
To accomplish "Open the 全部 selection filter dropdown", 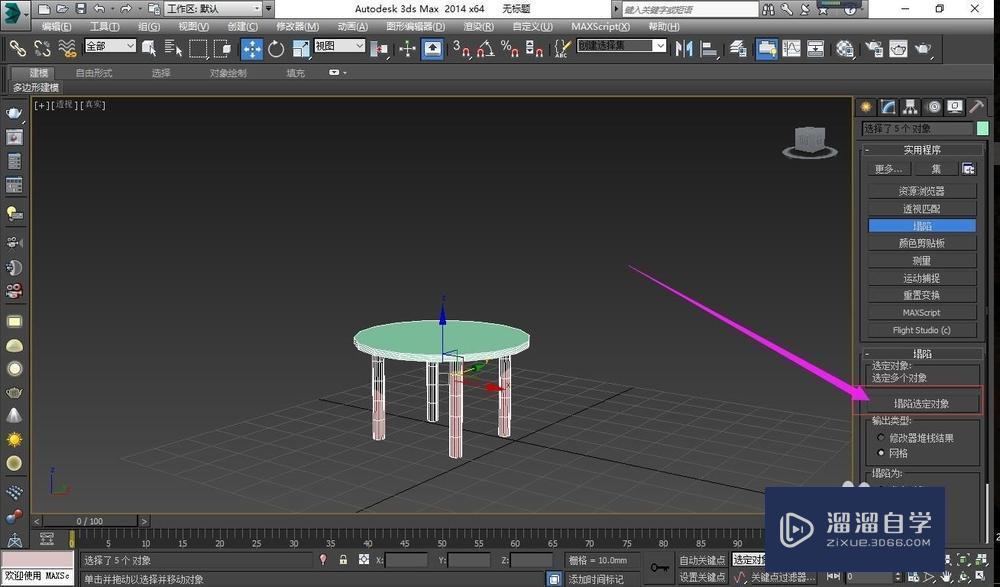I will click(110, 45).
